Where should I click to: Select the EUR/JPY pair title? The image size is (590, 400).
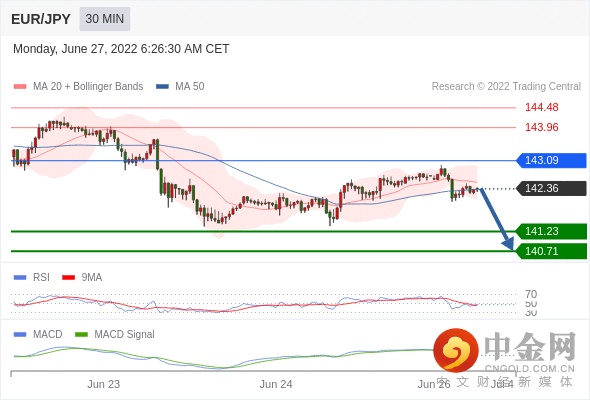coord(41,19)
